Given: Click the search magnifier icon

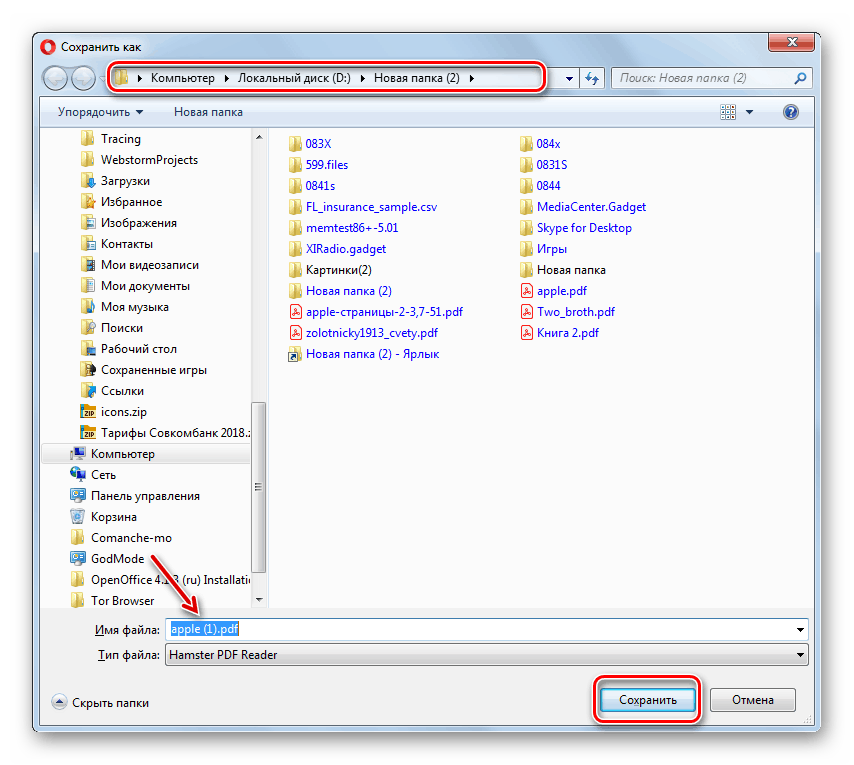Looking at the screenshot, I should [x=800, y=78].
